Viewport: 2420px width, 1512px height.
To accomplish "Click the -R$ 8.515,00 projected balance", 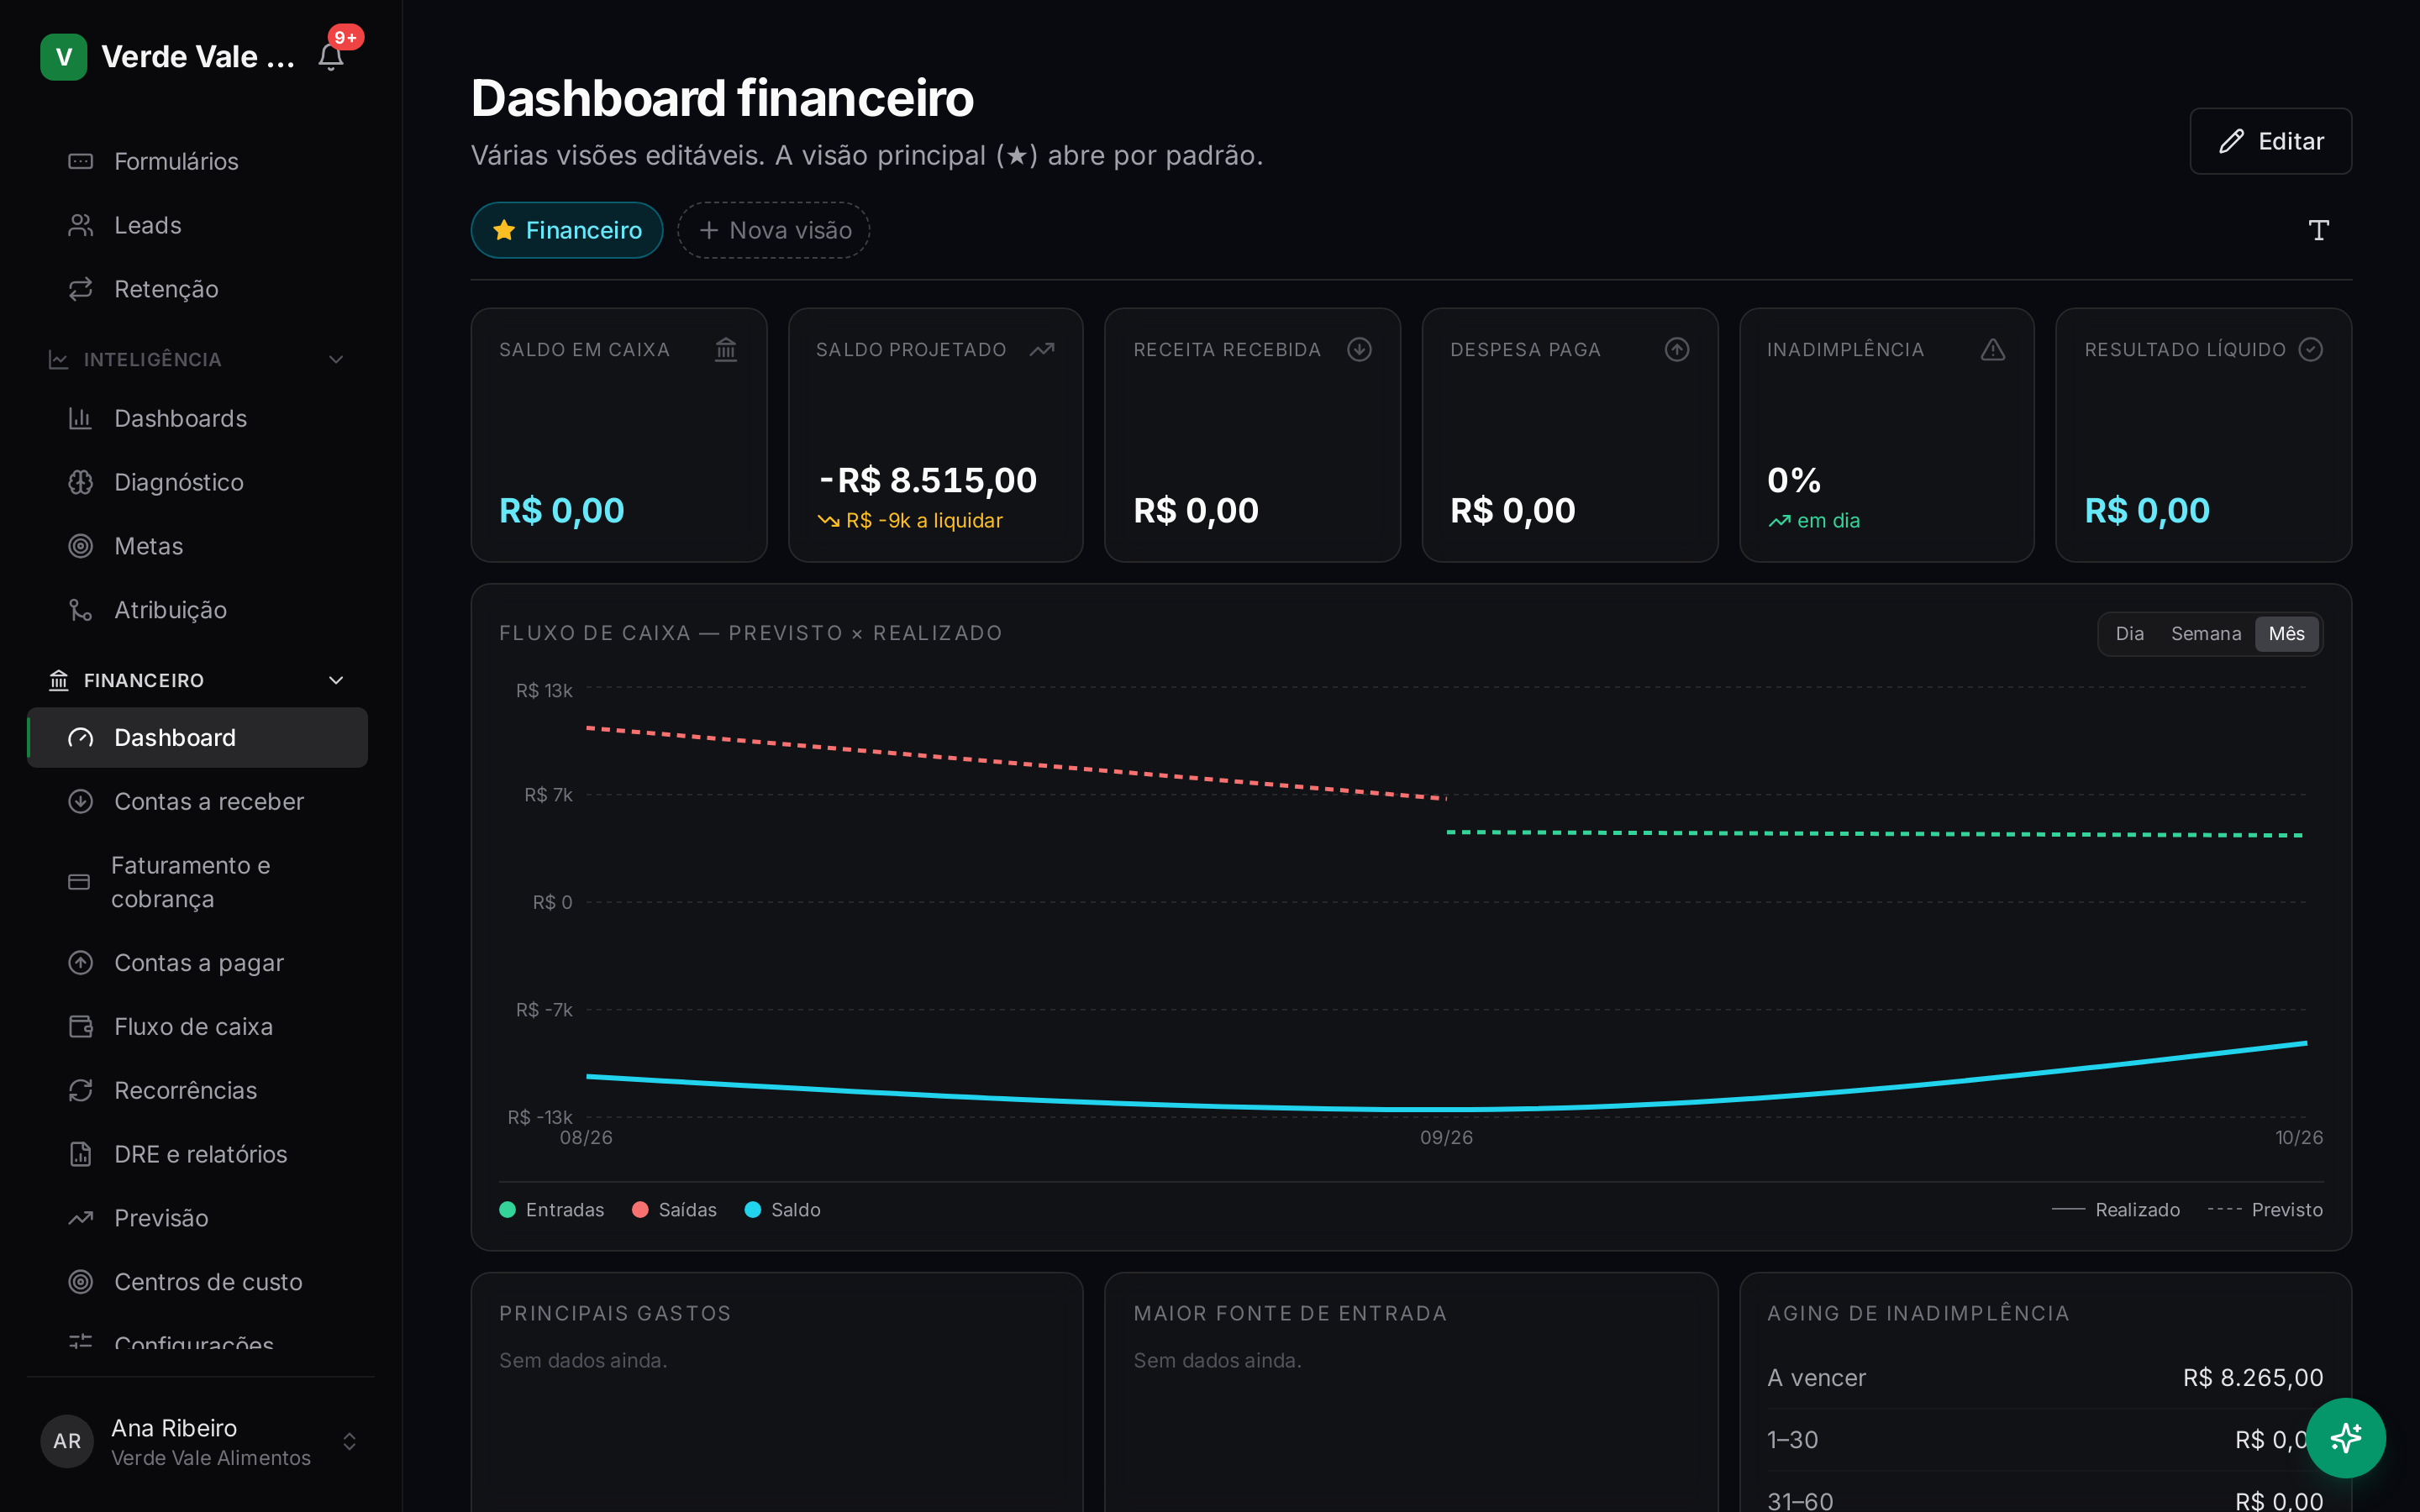I will point(928,480).
